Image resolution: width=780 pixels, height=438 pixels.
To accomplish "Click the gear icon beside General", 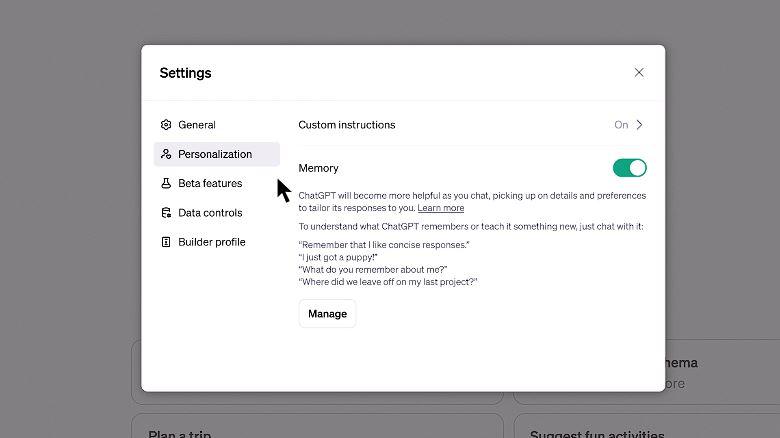I will [166, 125].
